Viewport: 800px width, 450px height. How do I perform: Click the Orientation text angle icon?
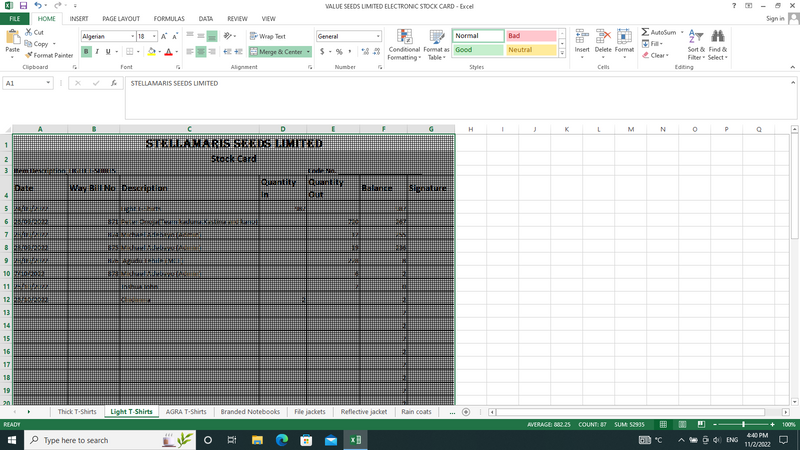pyautogui.click(x=228, y=36)
